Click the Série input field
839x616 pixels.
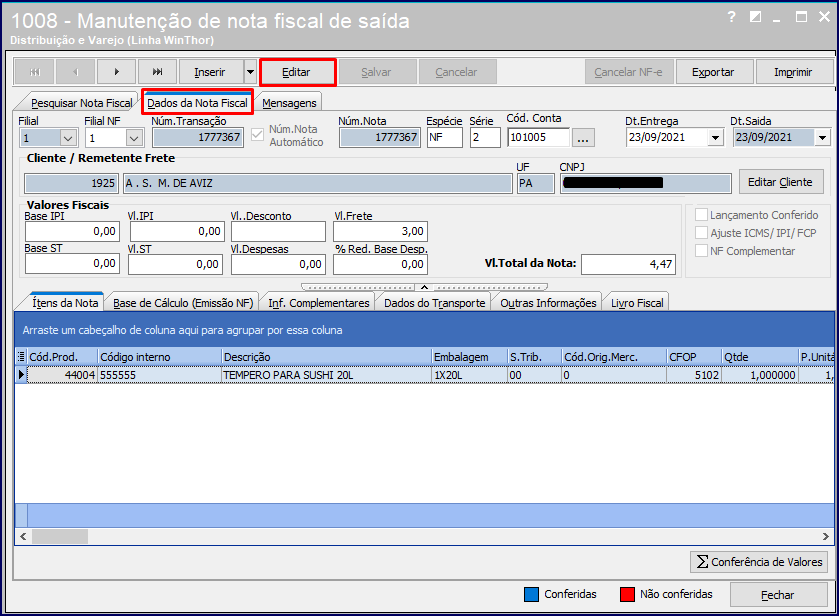[x=485, y=138]
